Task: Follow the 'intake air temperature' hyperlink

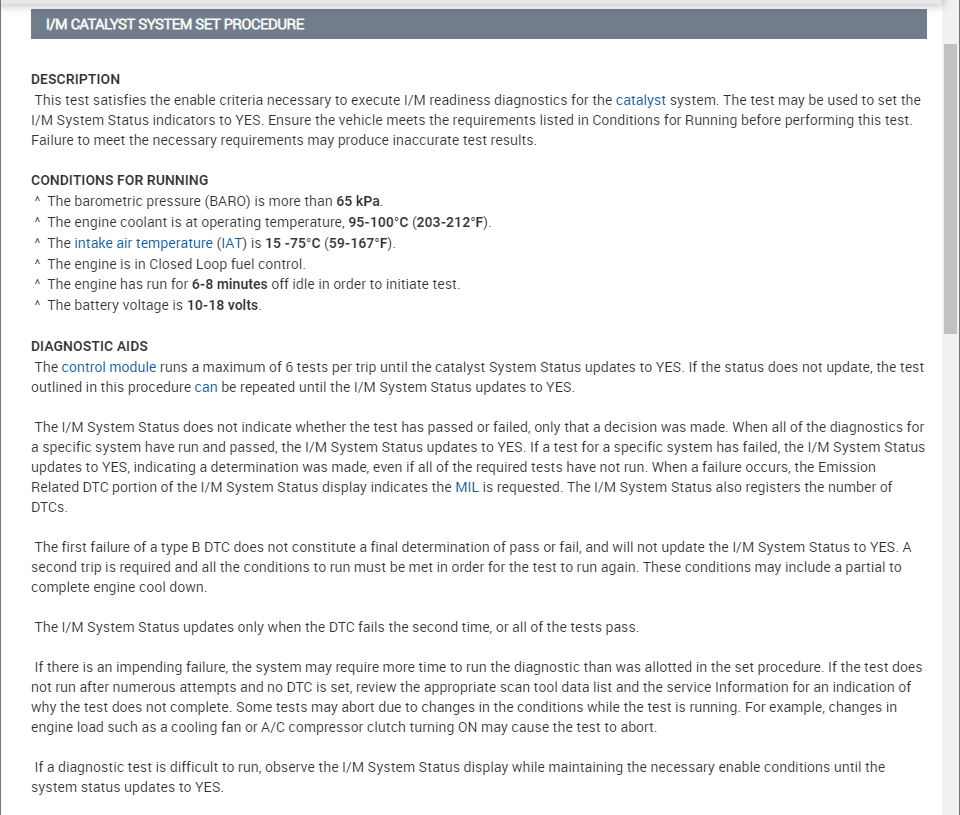Action: click(143, 243)
